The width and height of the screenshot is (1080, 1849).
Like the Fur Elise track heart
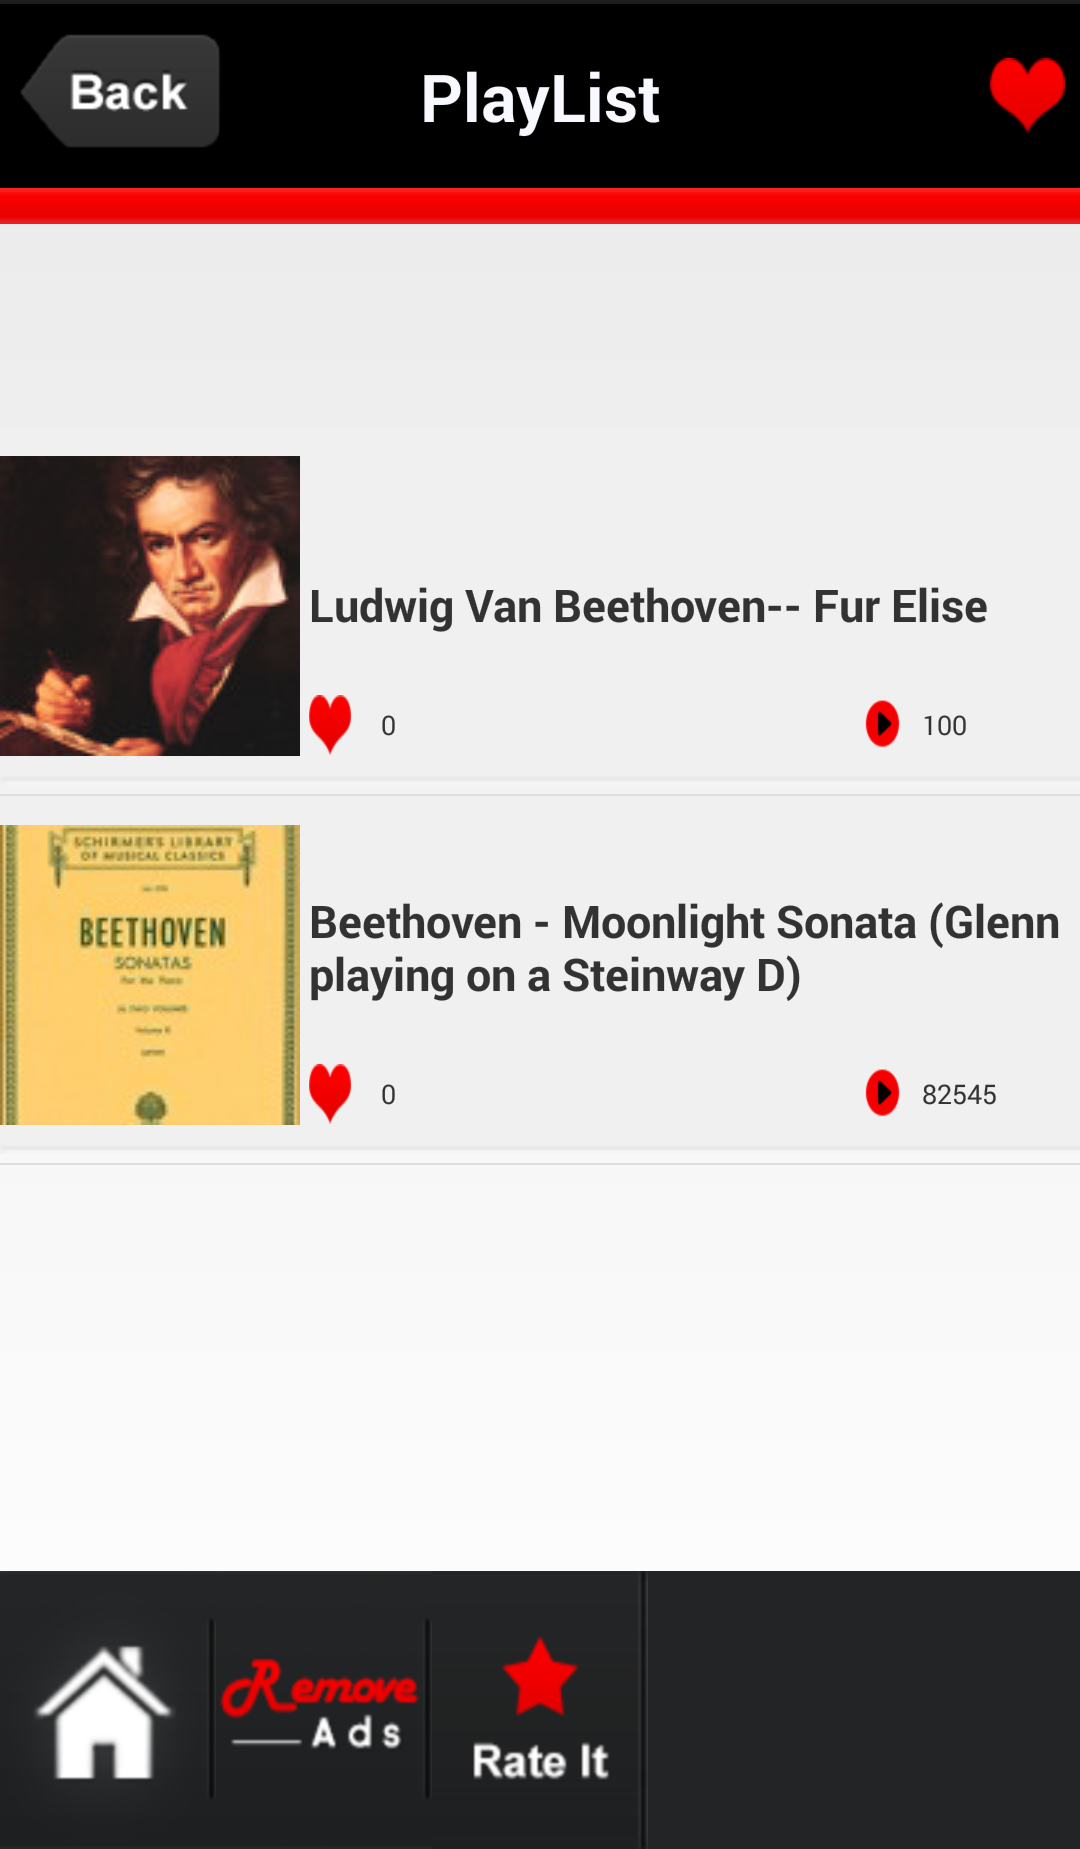pos(330,723)
